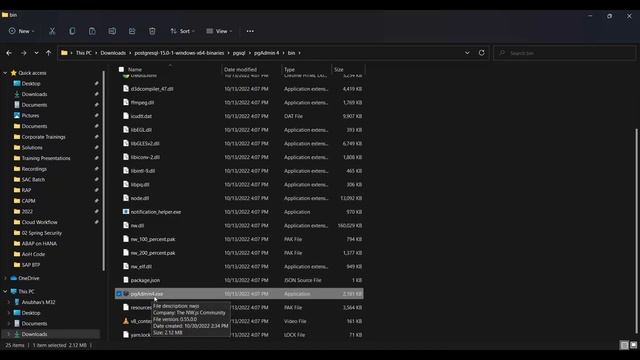
Task: Sort by the Date modified column
Action: tap(240, 69)
